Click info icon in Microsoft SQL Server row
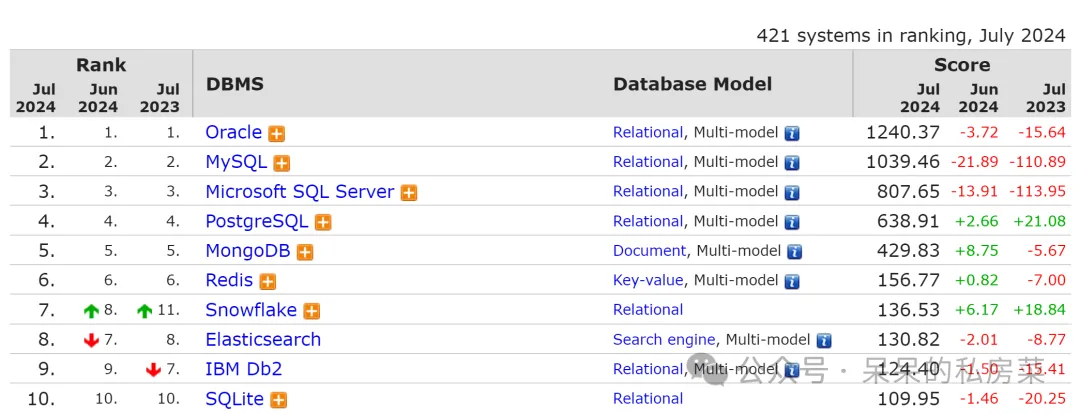This screenshot has height=414, width=1080. tap(792, 193)
